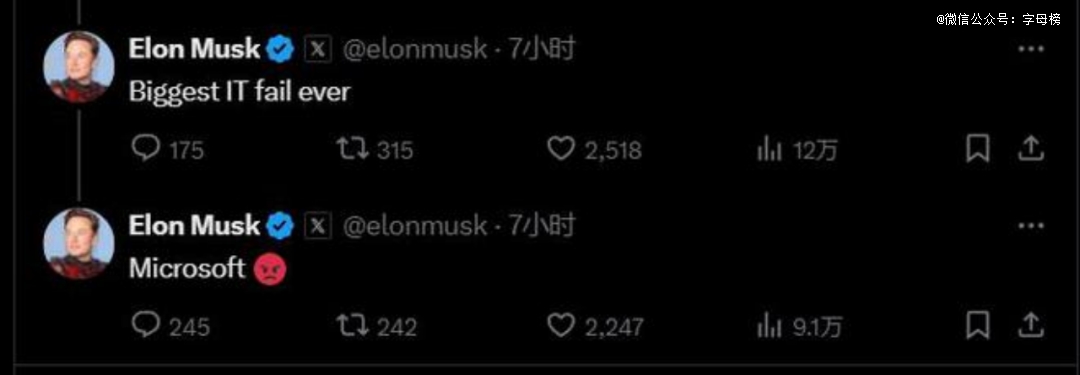This screenshot has width=1080, height=375.
Task: Bookmark the "Biggest IT fail ever" tweet
Action: click(977, 148)
